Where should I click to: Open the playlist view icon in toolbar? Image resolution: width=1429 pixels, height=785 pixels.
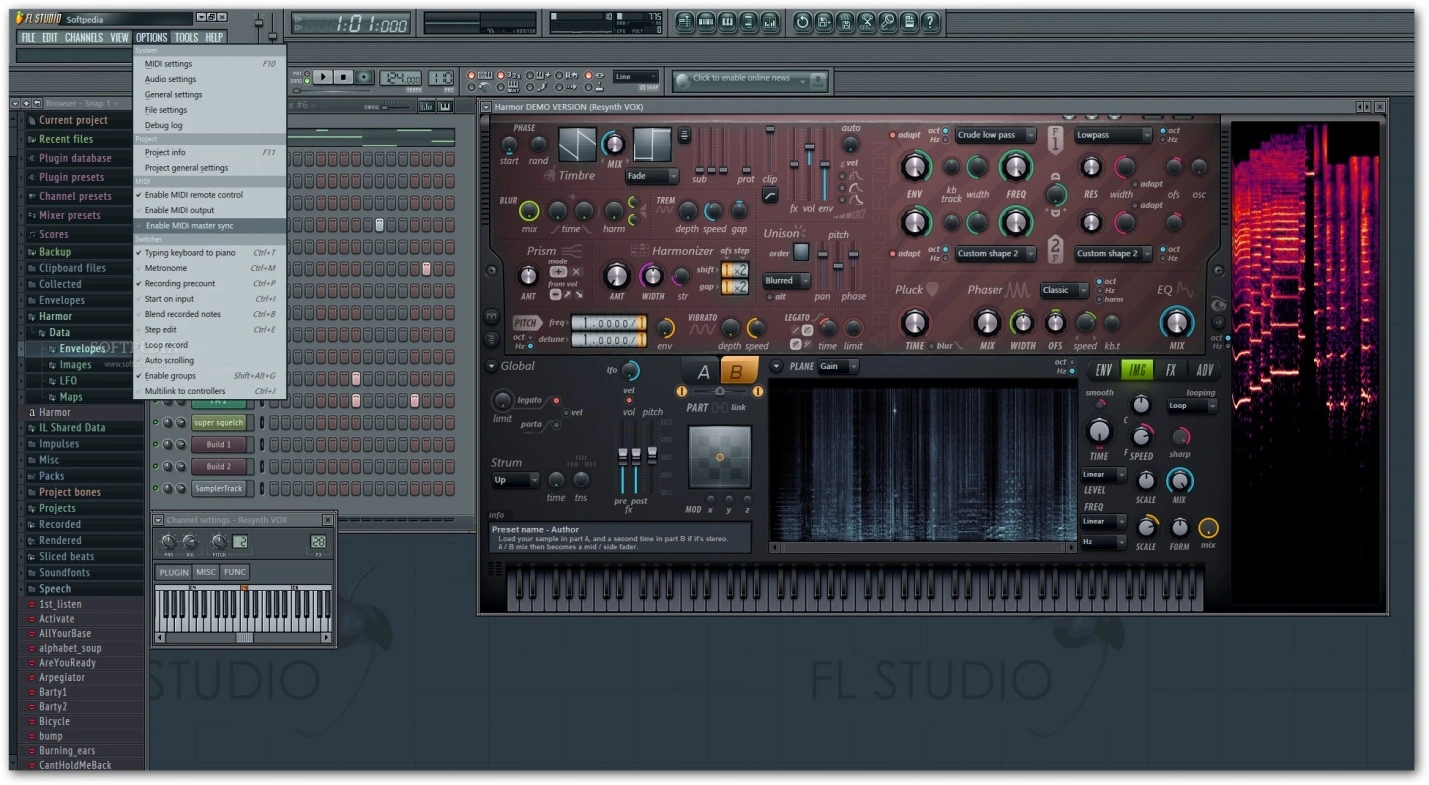click(x=685, y=21)
